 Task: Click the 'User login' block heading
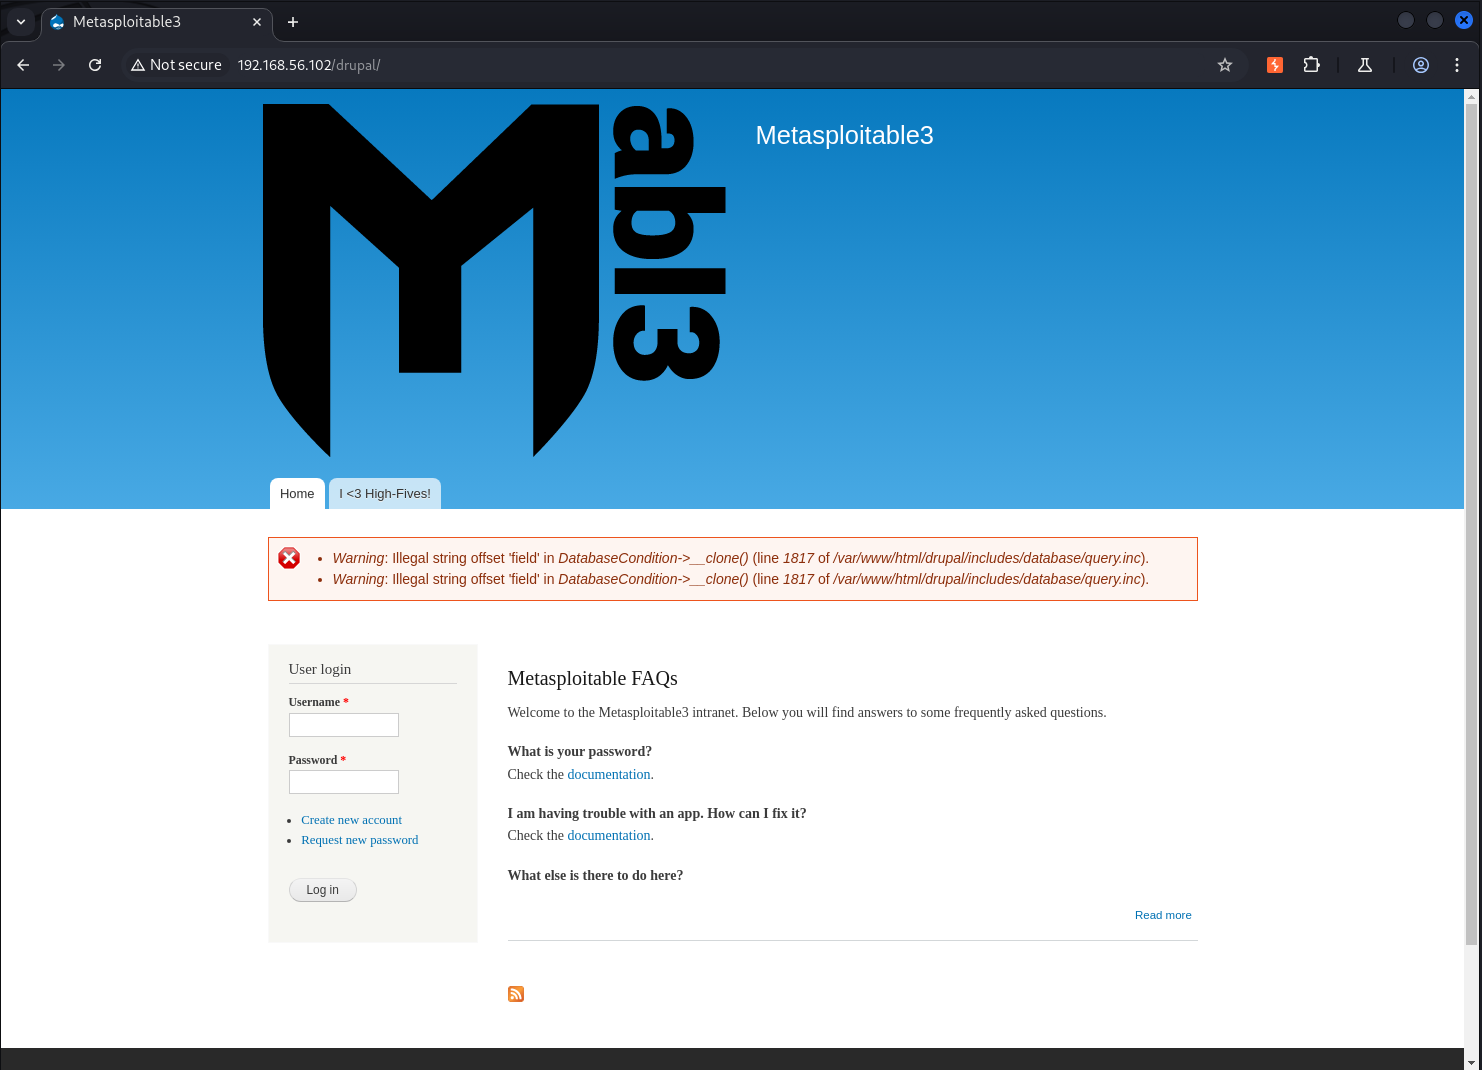(320, 669)
